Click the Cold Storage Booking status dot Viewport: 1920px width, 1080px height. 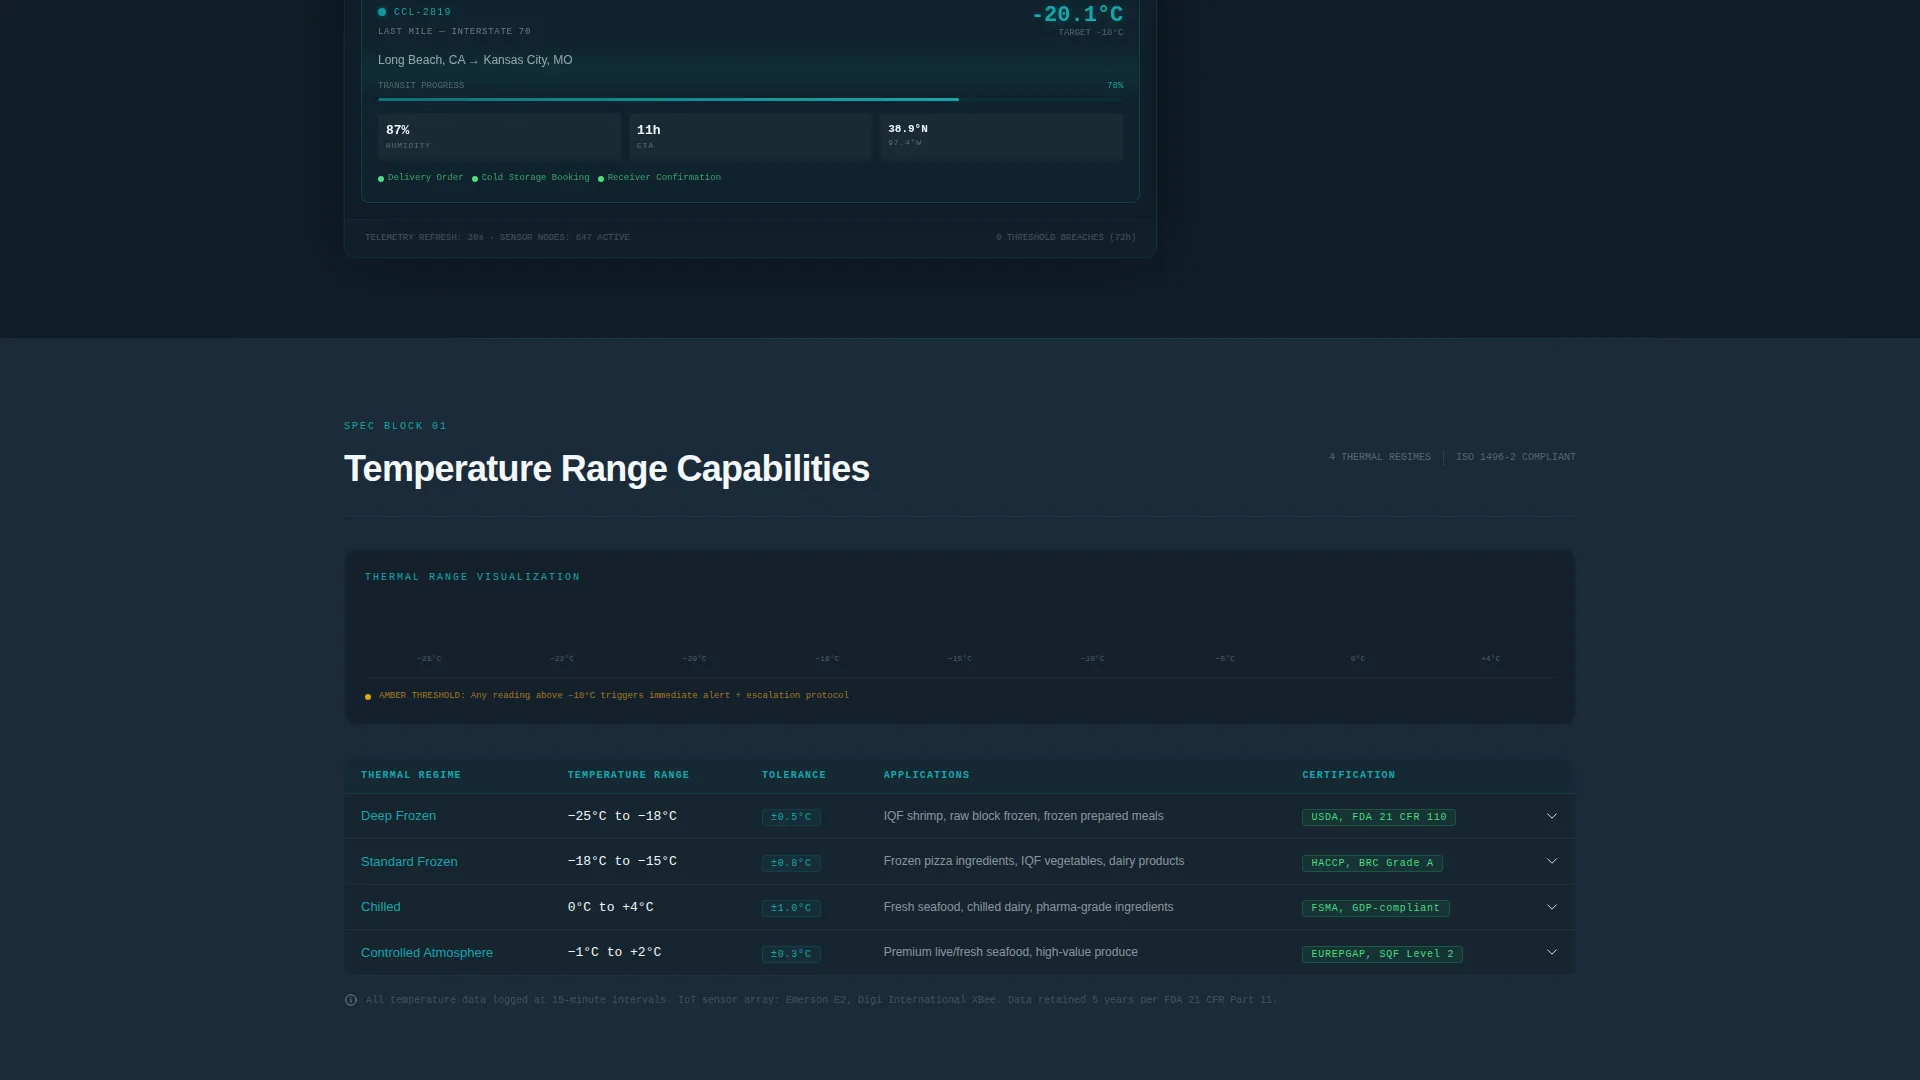[x=475, y=179]
